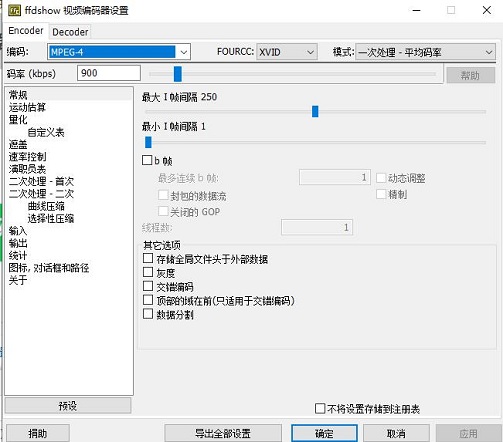The image size is (503, 442).
Task: Toggle the 封包的数据流 checkbox
Action: tap(163, 195)
